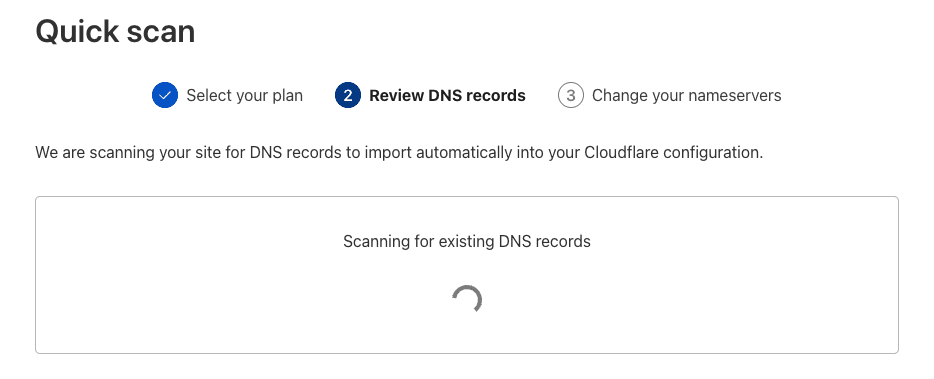Click the Quick scan heading
The width and height of the screenshot is (934, 379).
116,31
